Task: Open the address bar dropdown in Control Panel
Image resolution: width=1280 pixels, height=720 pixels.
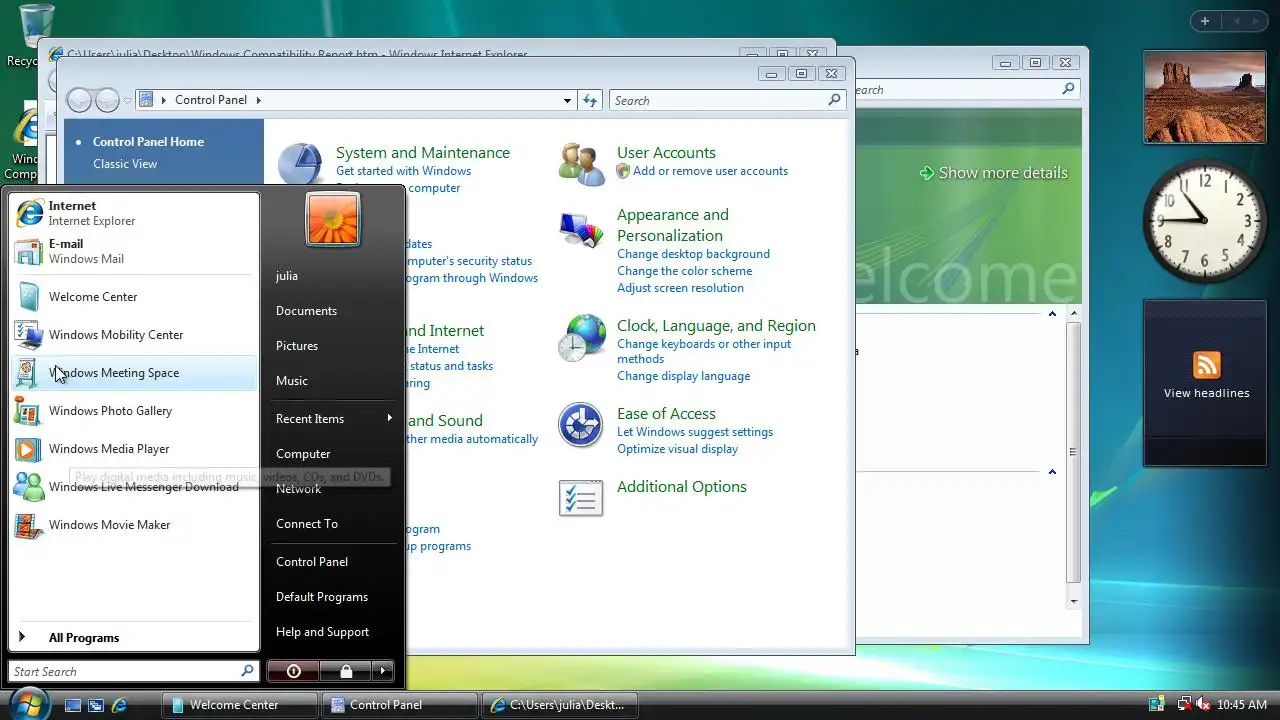Action: (567, 100)
